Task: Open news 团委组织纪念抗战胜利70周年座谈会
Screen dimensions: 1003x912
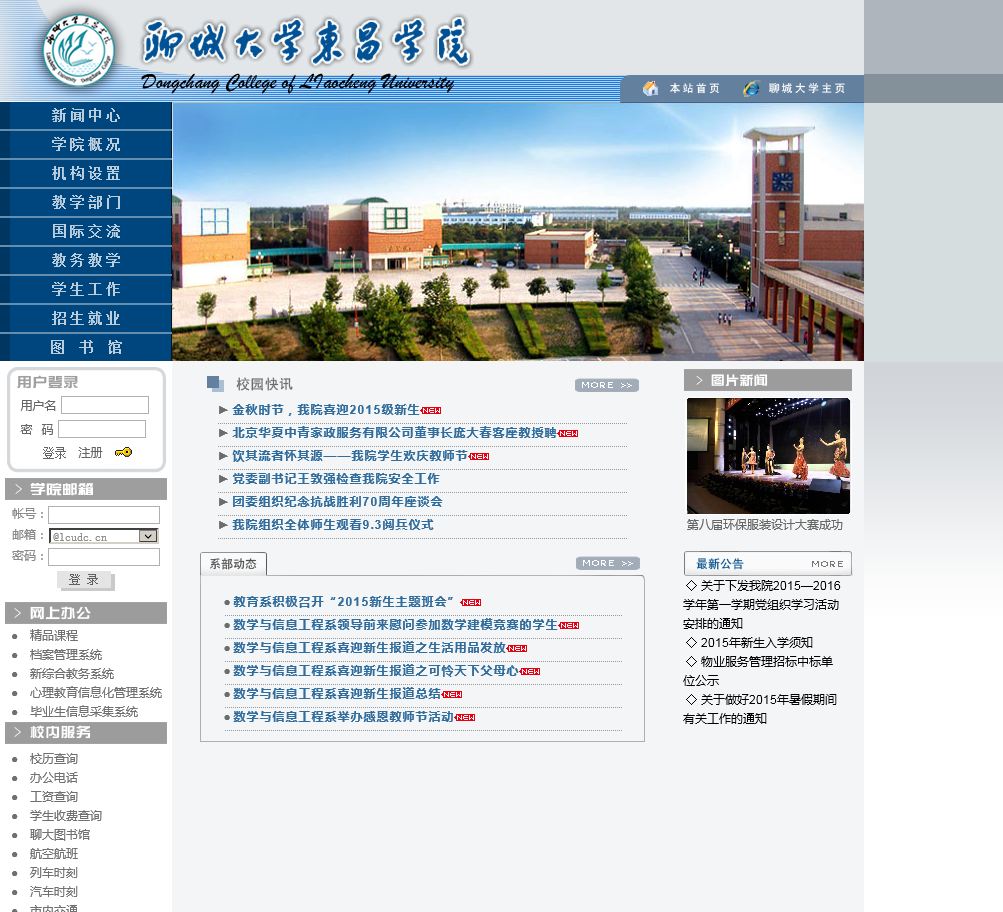Action: [337, 502]
